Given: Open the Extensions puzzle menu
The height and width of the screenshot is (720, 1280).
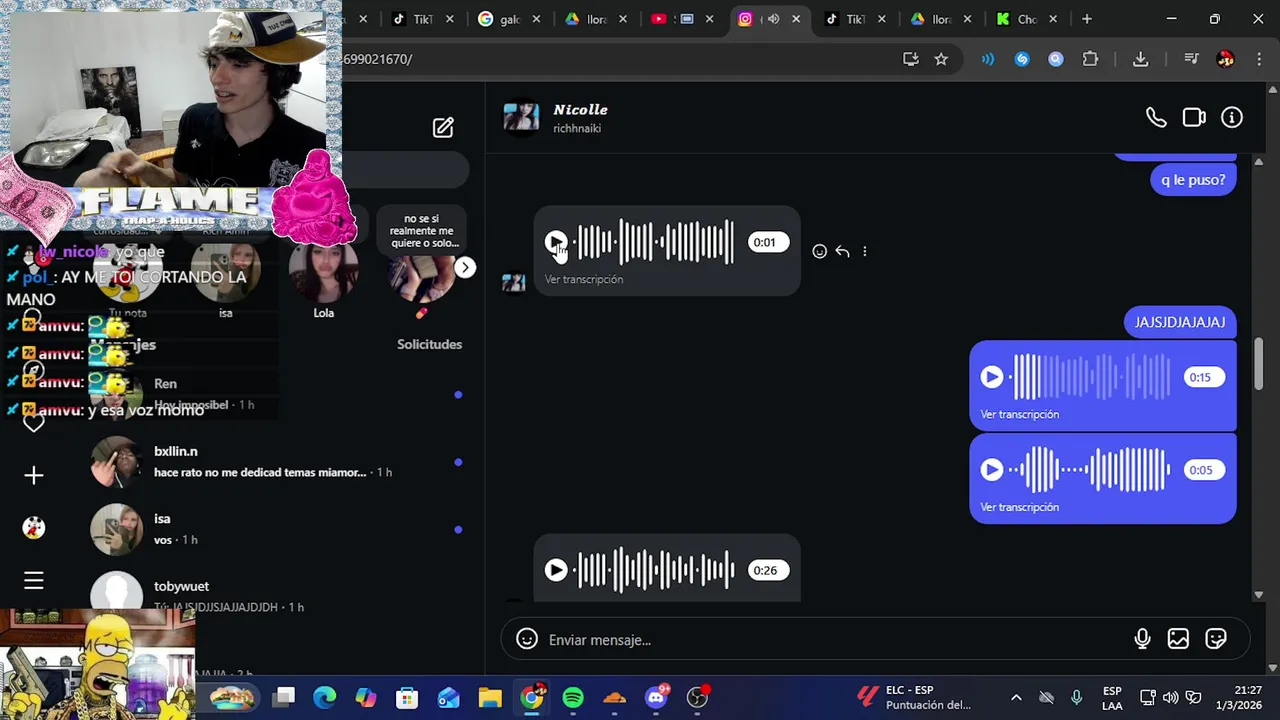Looking at the screenshot, I should click(x=1090, y=59).
